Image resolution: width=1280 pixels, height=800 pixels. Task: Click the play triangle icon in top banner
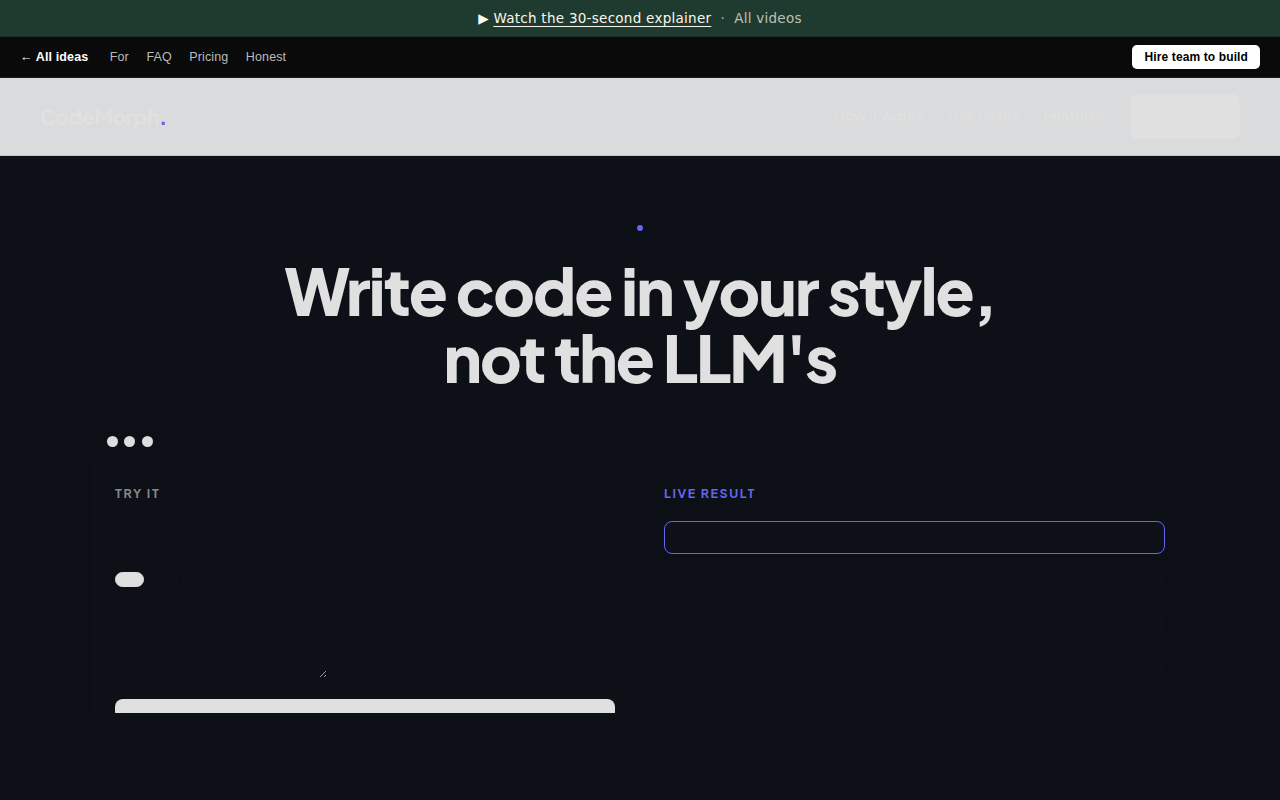(484, 18)
